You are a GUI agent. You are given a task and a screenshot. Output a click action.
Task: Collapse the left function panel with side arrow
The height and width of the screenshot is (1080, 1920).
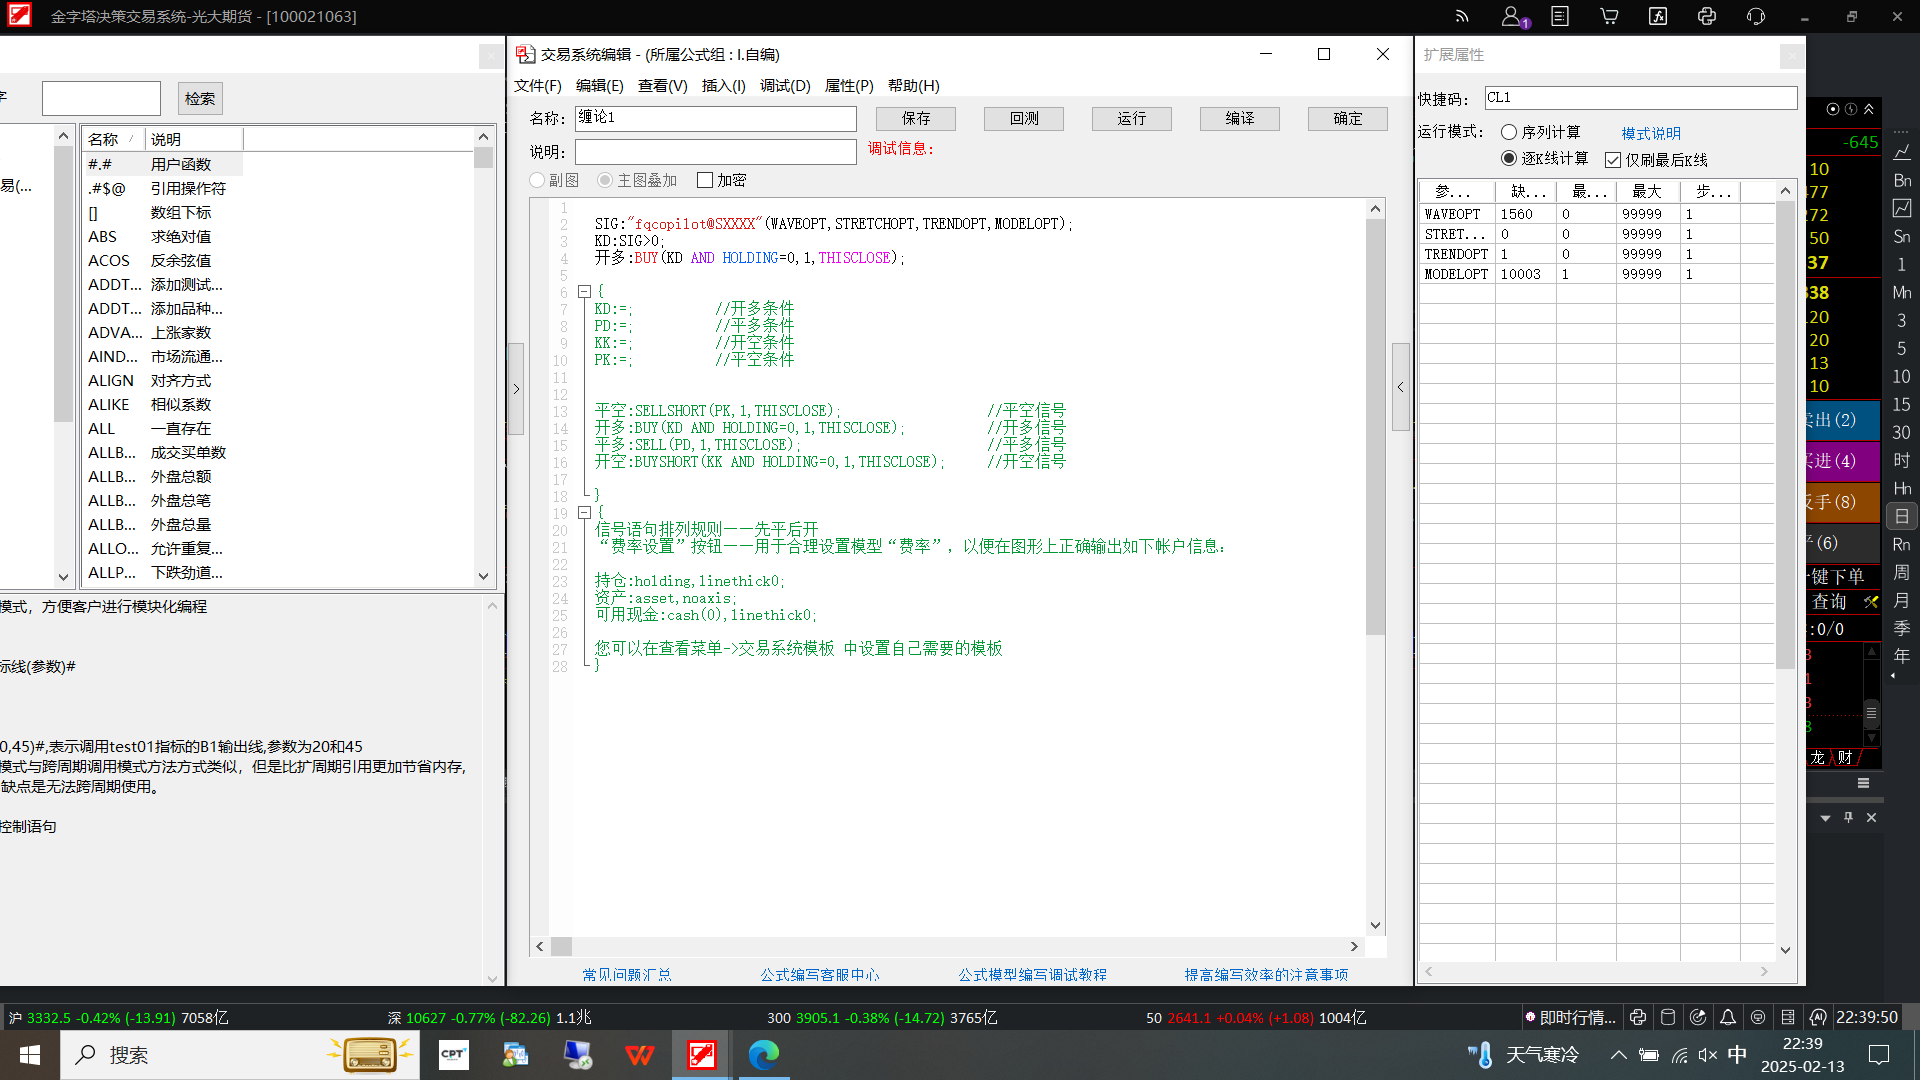[x=516, y=389]
